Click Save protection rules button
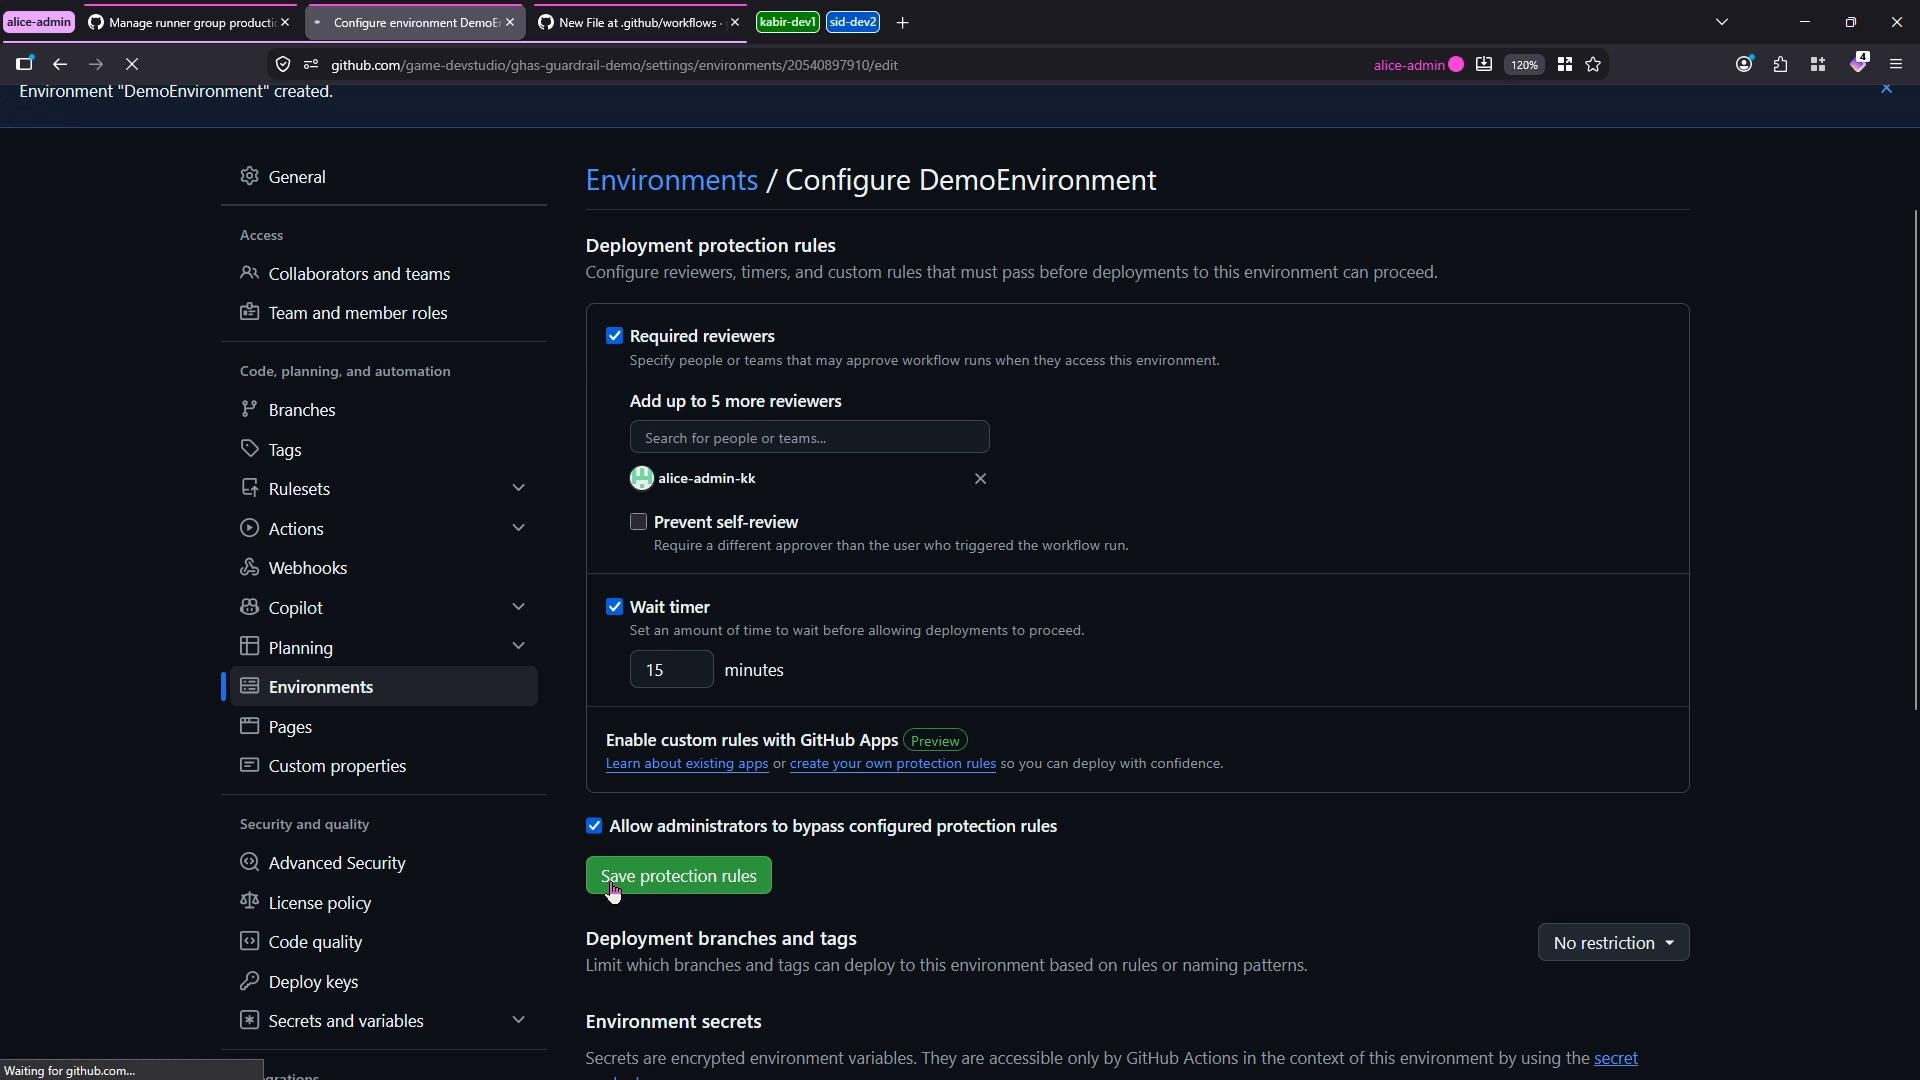 point(679,875)
